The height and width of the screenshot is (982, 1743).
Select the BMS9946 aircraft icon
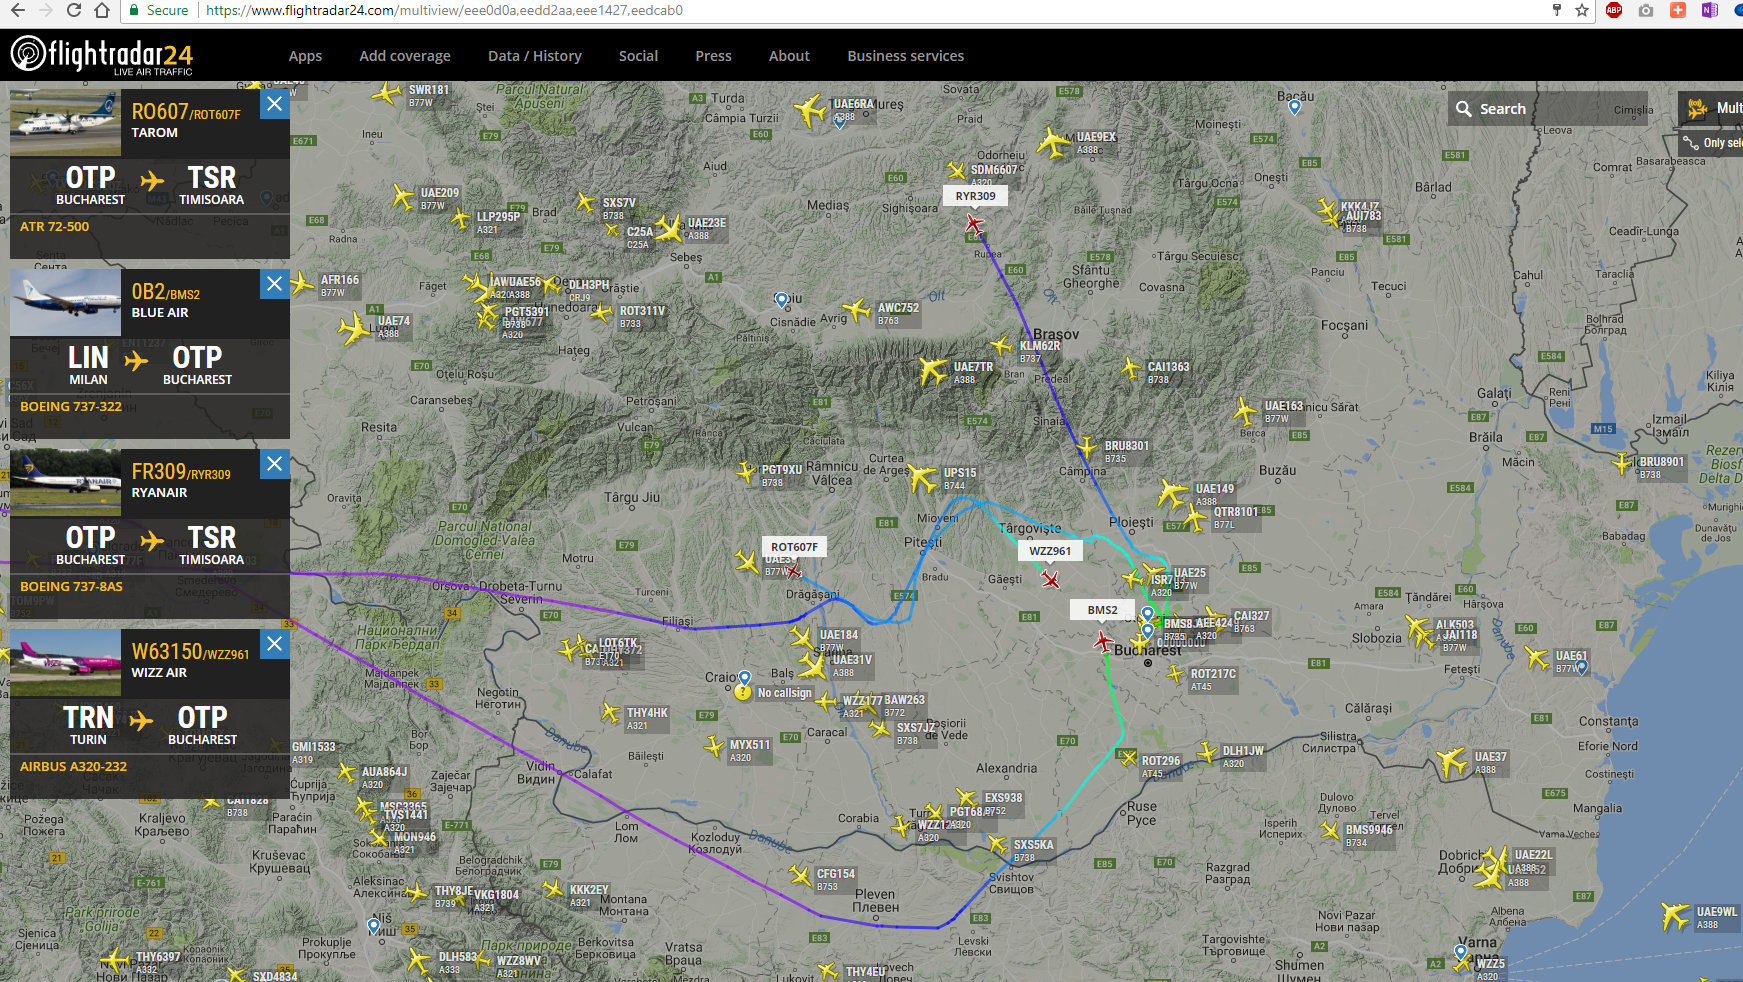coord(1330,830)
